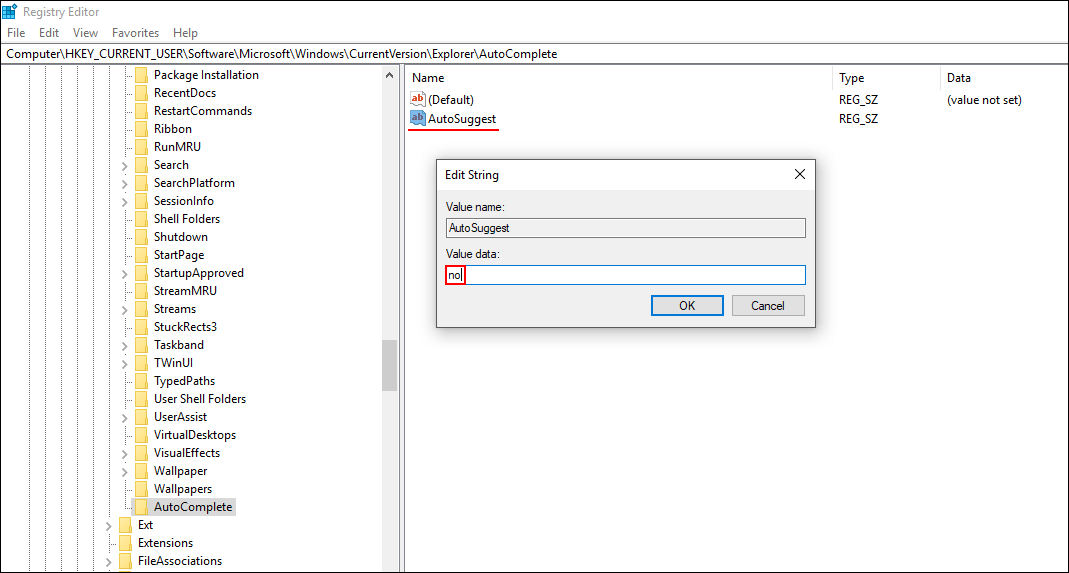Image resolution: width=1069 pixels, height=573 pixels.
Task: Click the User Shell Folders folder icon
Action: pyautogui.click(x=141, y=399)
